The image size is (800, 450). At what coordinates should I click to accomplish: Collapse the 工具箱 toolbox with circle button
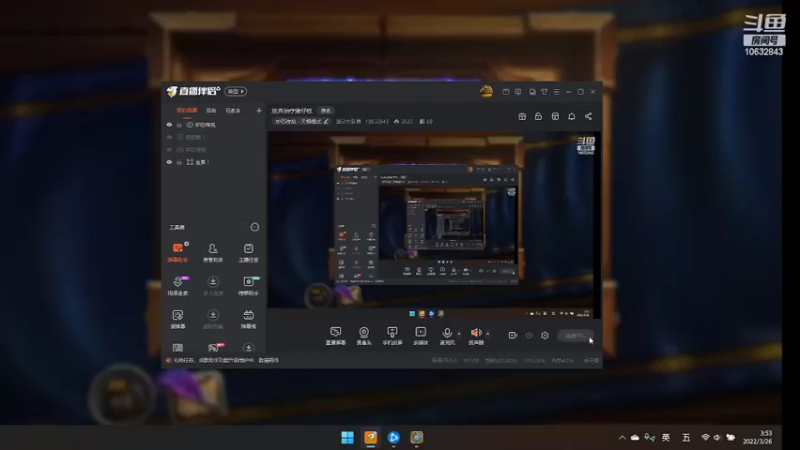[255, 227]
